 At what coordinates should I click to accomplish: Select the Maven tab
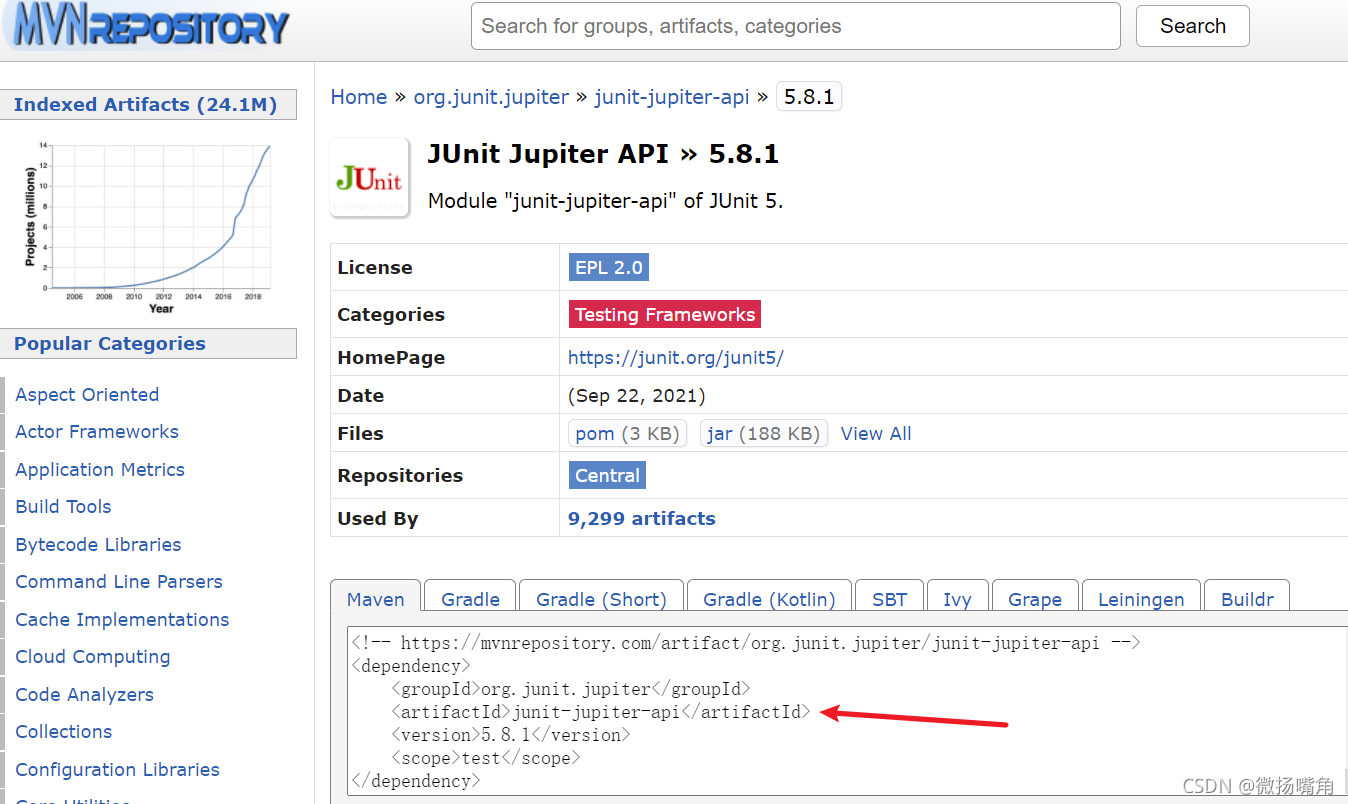376,598
